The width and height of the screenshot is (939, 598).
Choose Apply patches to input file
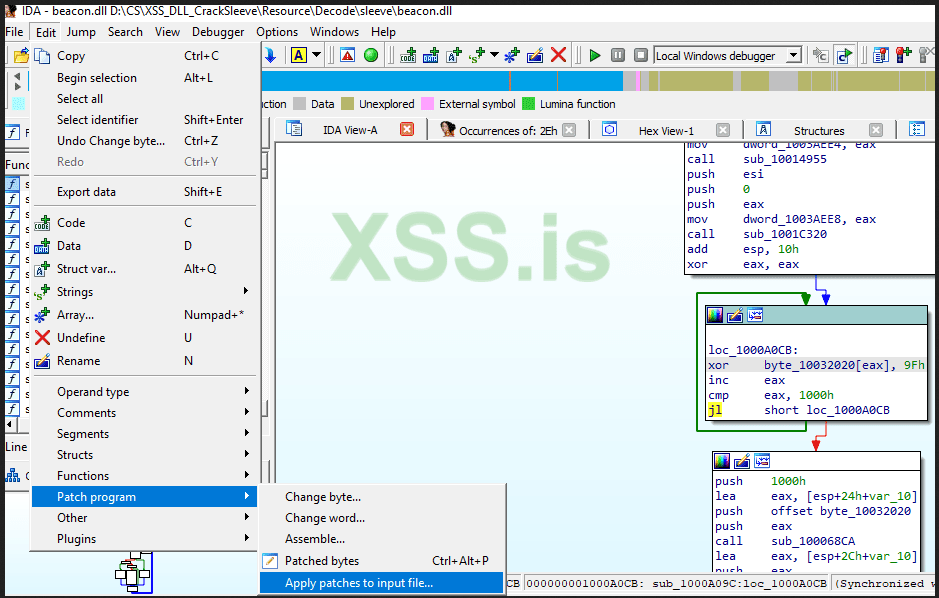pos(381,582)
